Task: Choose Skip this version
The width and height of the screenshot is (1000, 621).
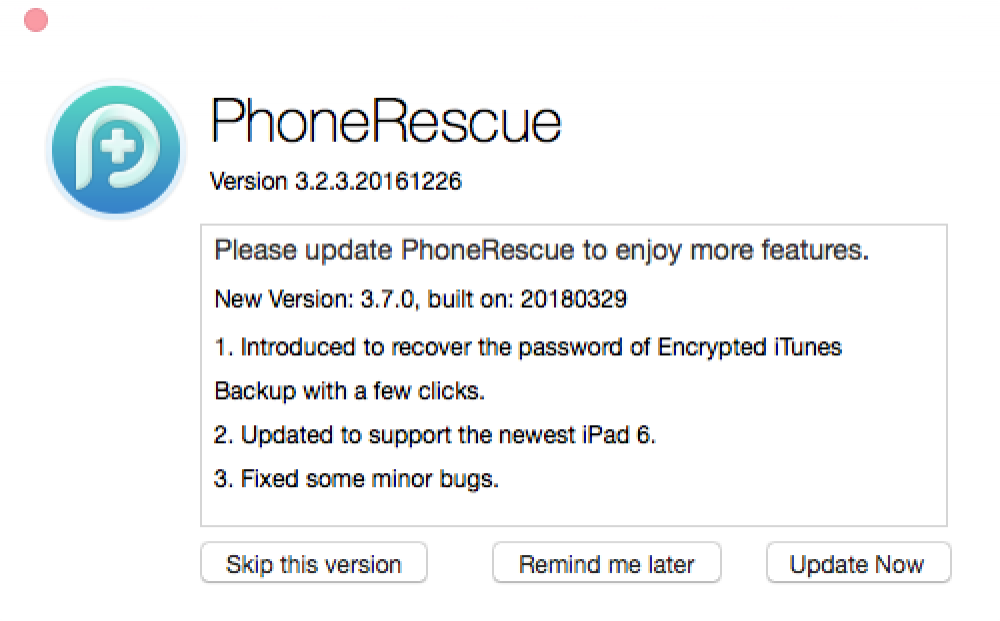Action: tap(314, 564)
